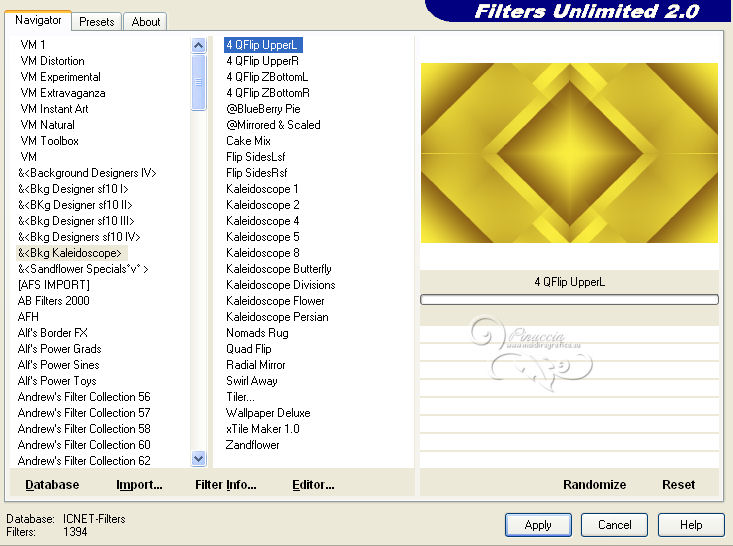733x546 pixels.
Task: Select &<Bkg Designer sf10 I> category
Action: pos(73,189)
